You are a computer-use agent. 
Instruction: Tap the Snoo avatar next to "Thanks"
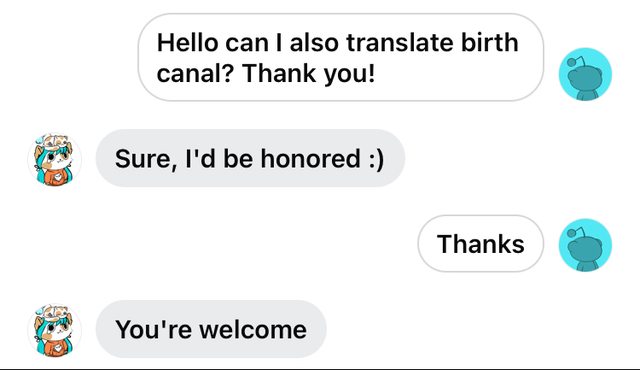coord(585,245)
